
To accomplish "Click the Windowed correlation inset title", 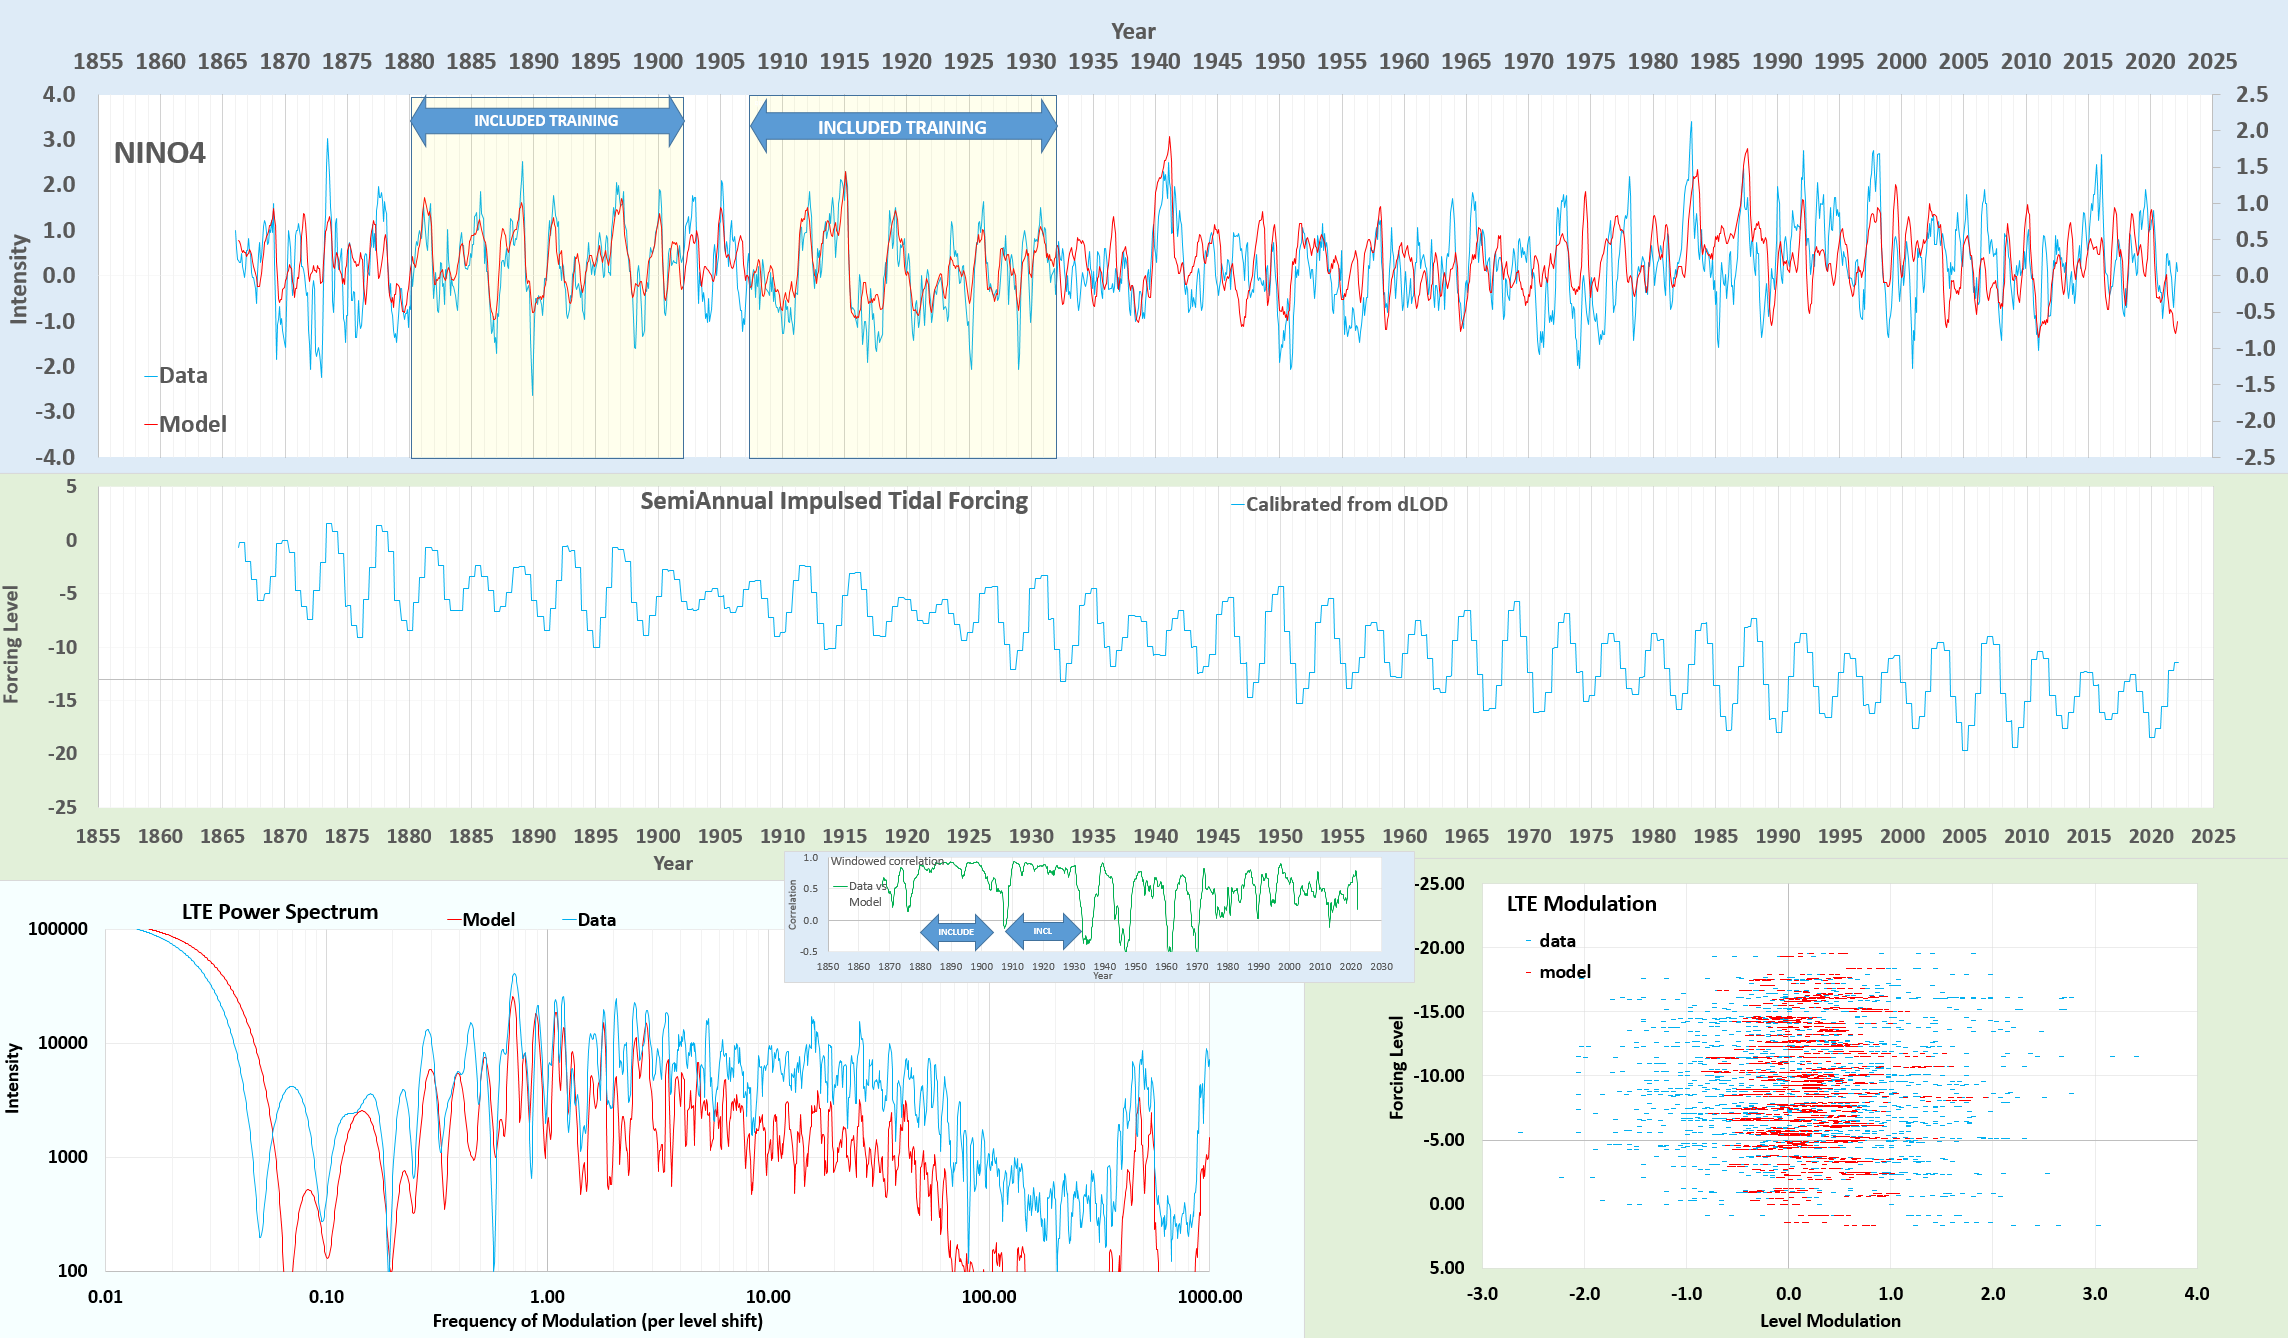I will pyautogui.click(x=886, y=861).
